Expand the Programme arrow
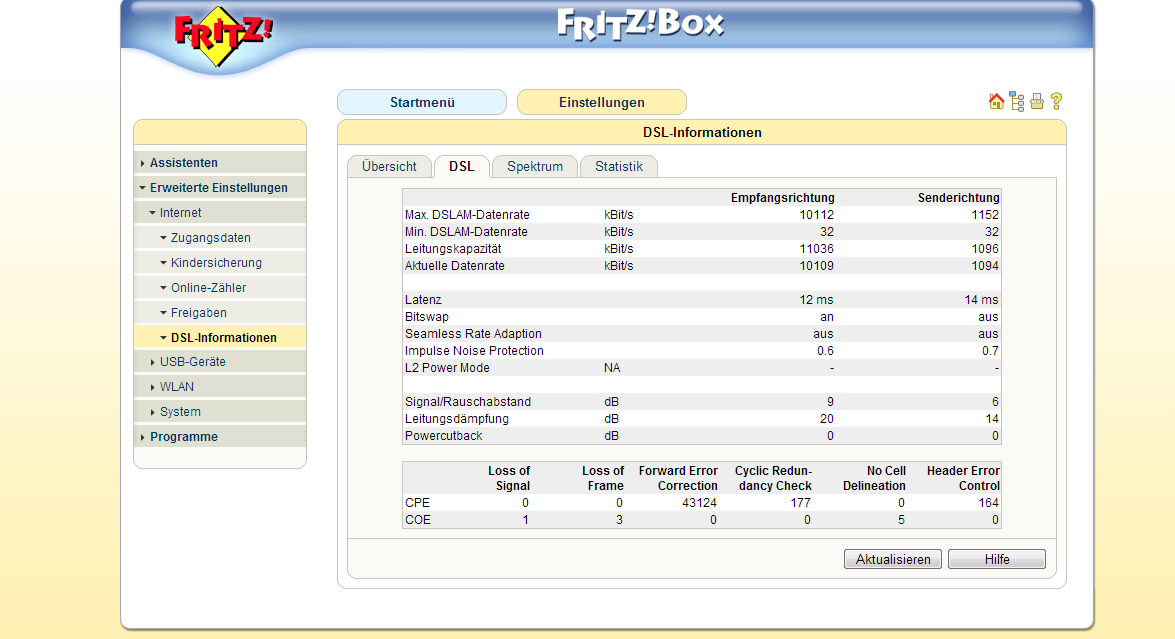Image resolution: width=1175 pixels, height=639 pixels. [142, 437]
